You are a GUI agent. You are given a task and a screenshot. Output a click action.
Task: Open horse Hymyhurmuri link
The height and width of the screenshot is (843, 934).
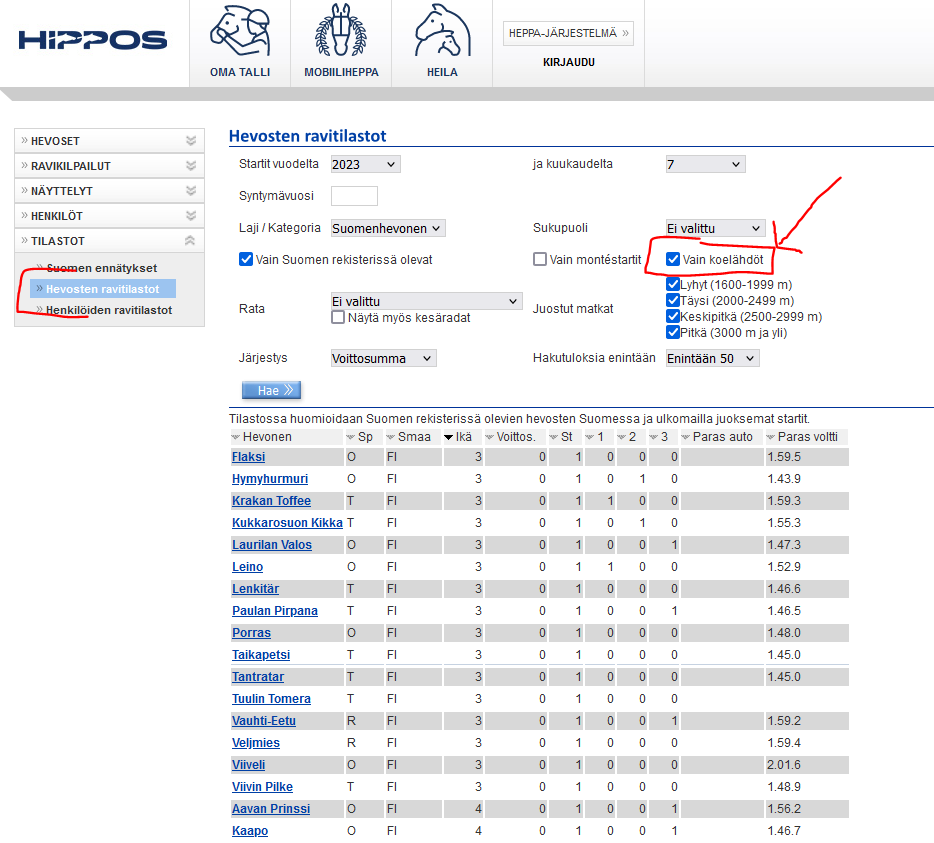pos(270,479)
